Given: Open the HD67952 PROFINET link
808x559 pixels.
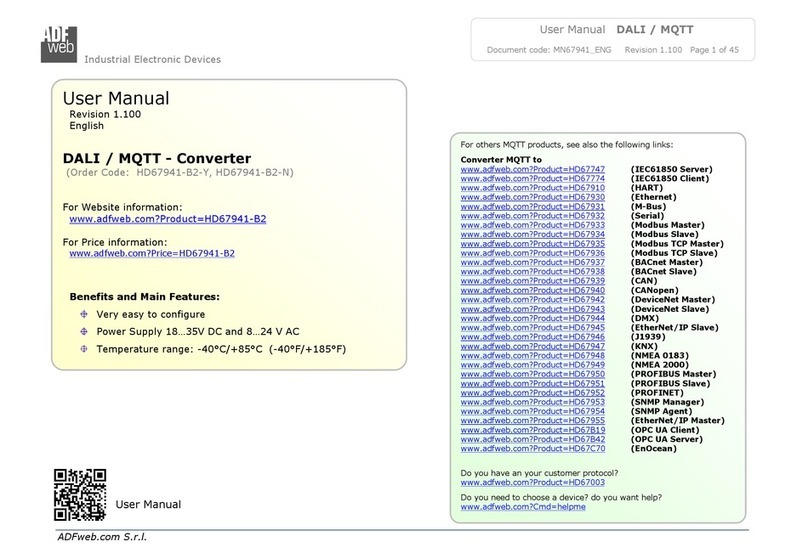Looking at the screenshot, I should pos(533,393).
